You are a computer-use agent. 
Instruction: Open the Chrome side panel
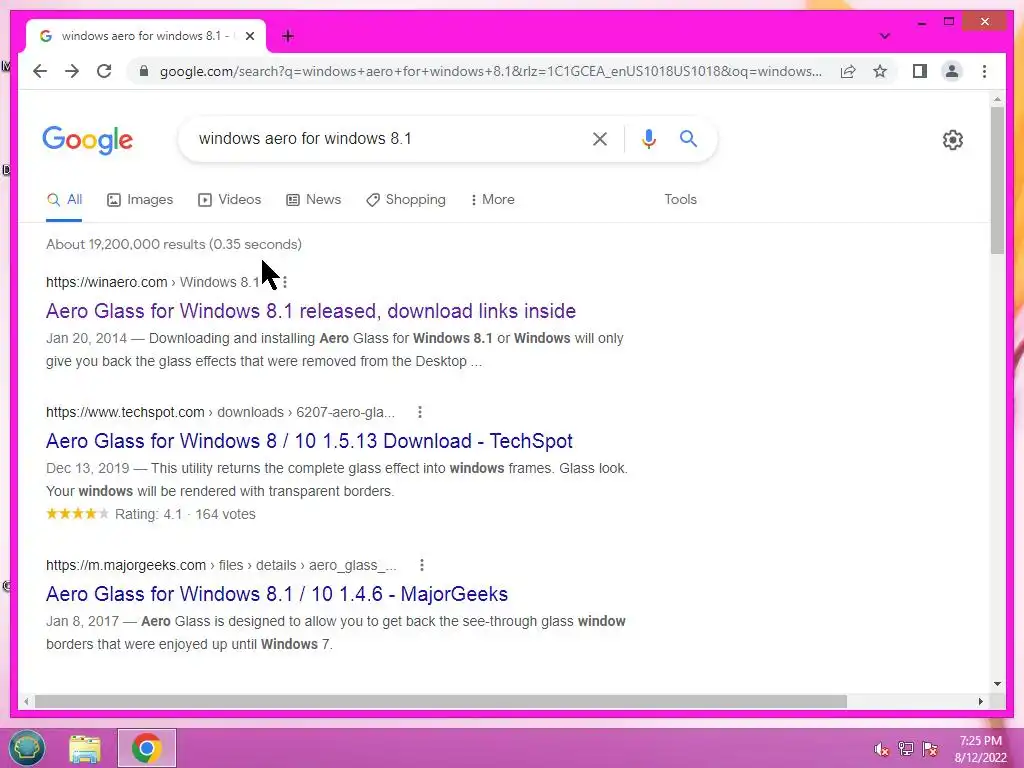920,71
